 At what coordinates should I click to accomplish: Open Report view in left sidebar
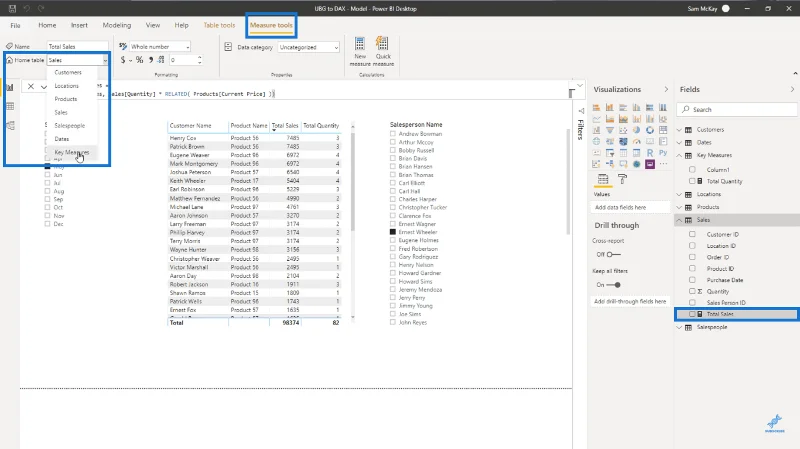[x=10, y=87]
